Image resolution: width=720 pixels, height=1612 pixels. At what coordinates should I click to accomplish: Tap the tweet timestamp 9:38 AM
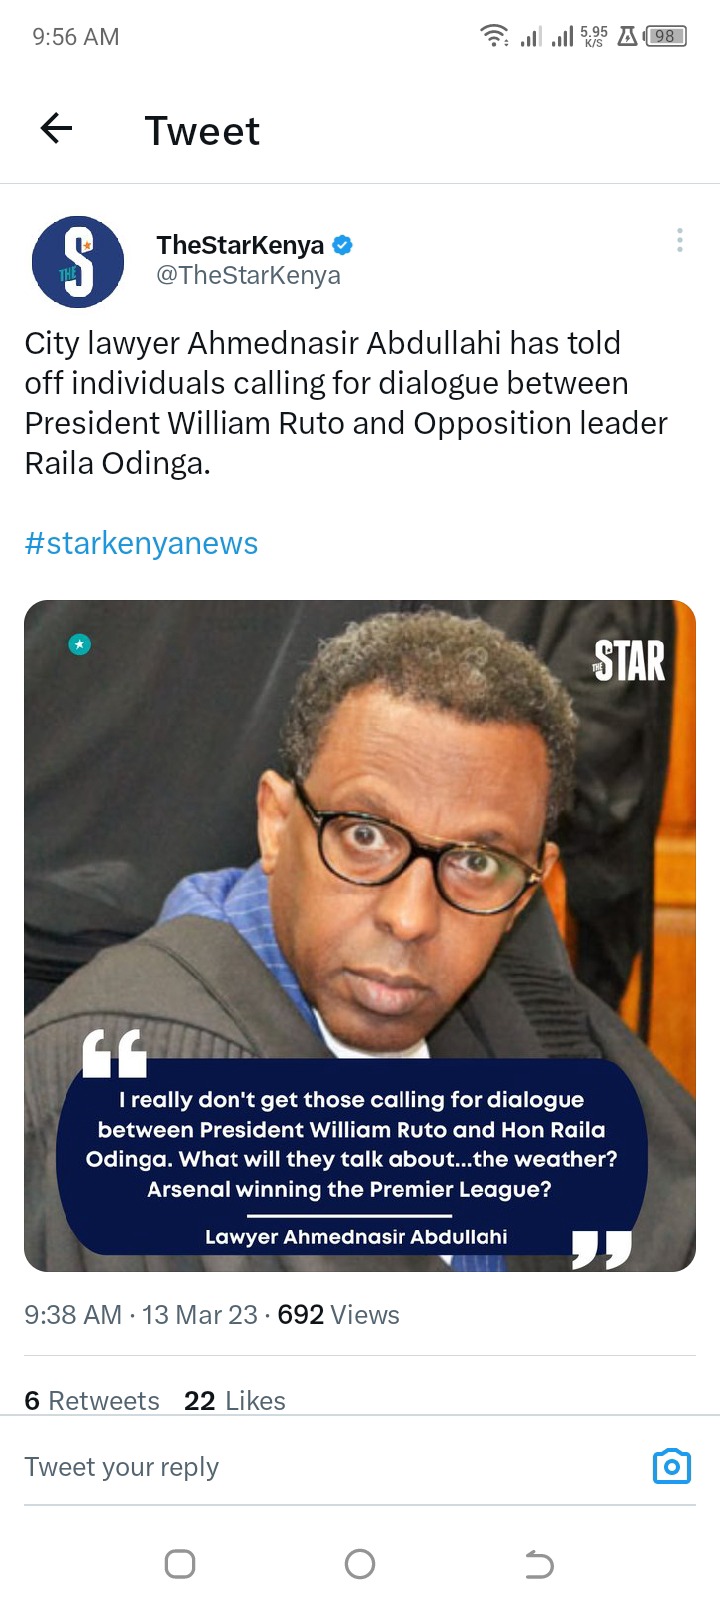[73, 1314]
